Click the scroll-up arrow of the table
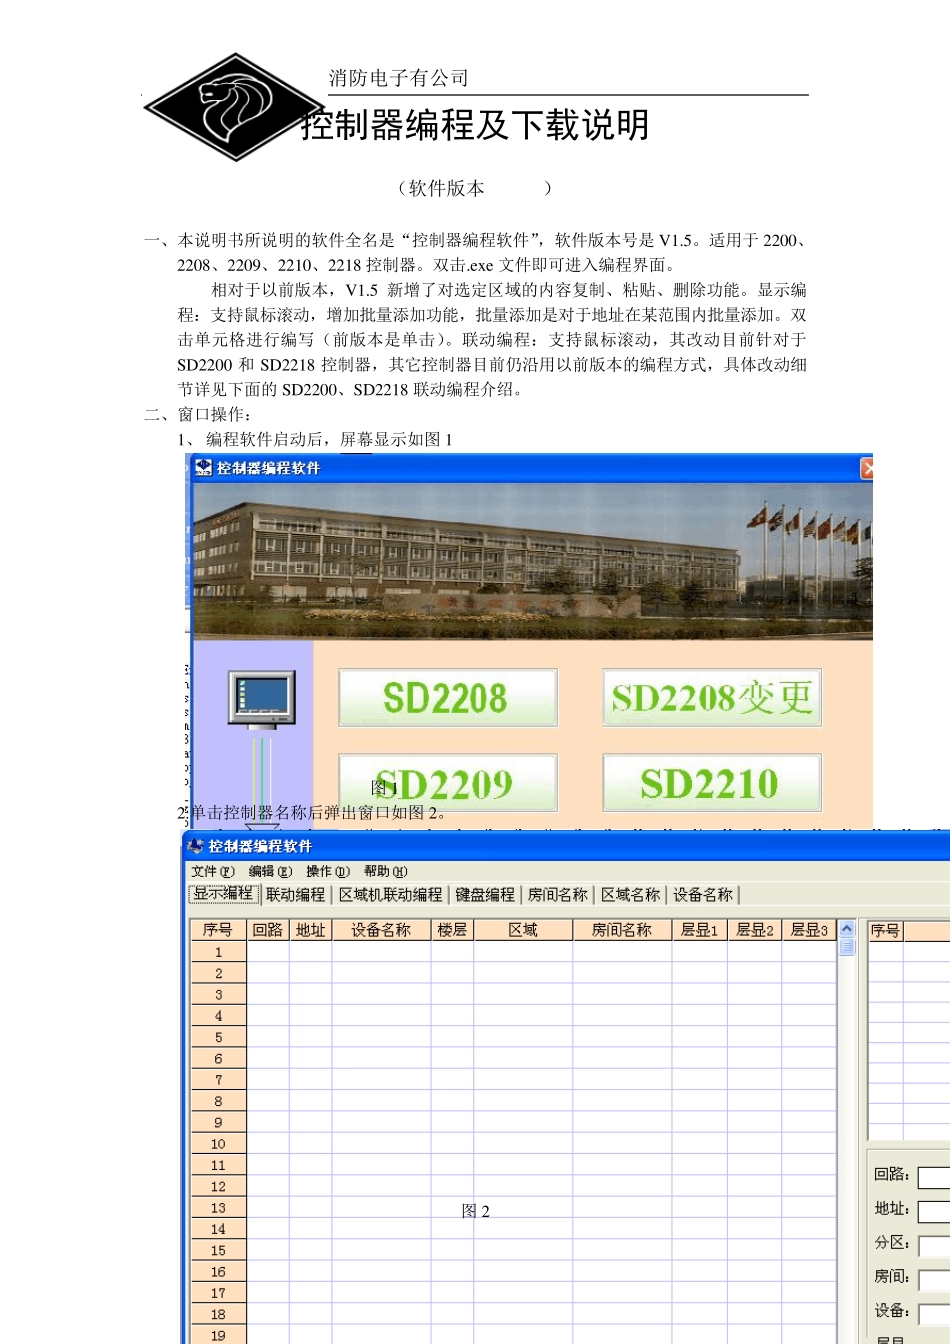950x1344 pixels. [x=847, y=928]
